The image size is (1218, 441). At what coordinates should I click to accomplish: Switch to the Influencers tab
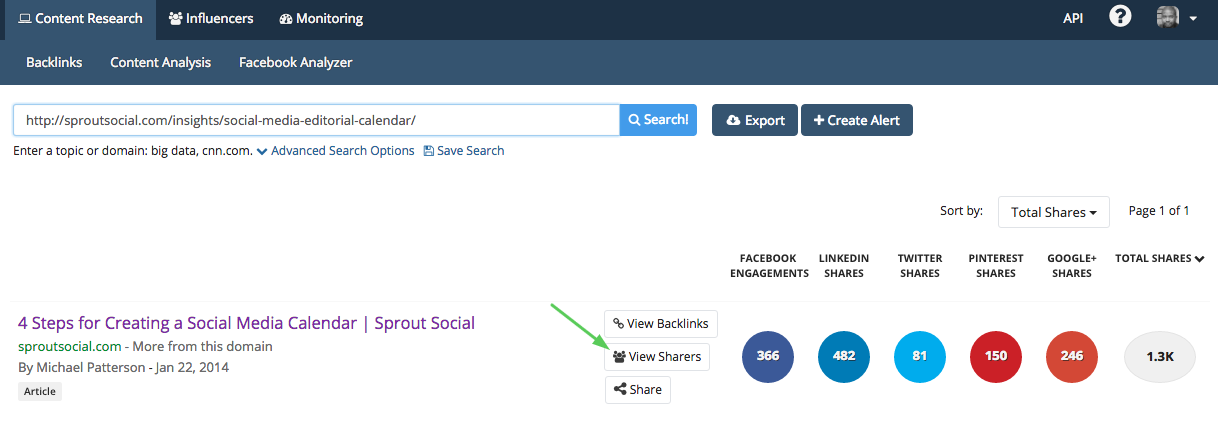tap(211, 19)
